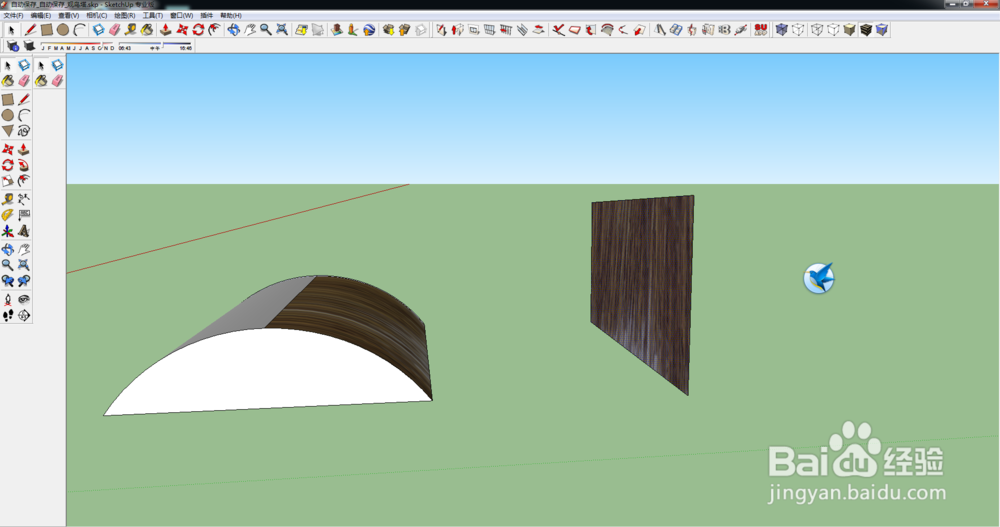The height and width of the screenshot is (527, 1000).
Task: Select 3D Text tool in left toolbar
Action: click(24, 231)
